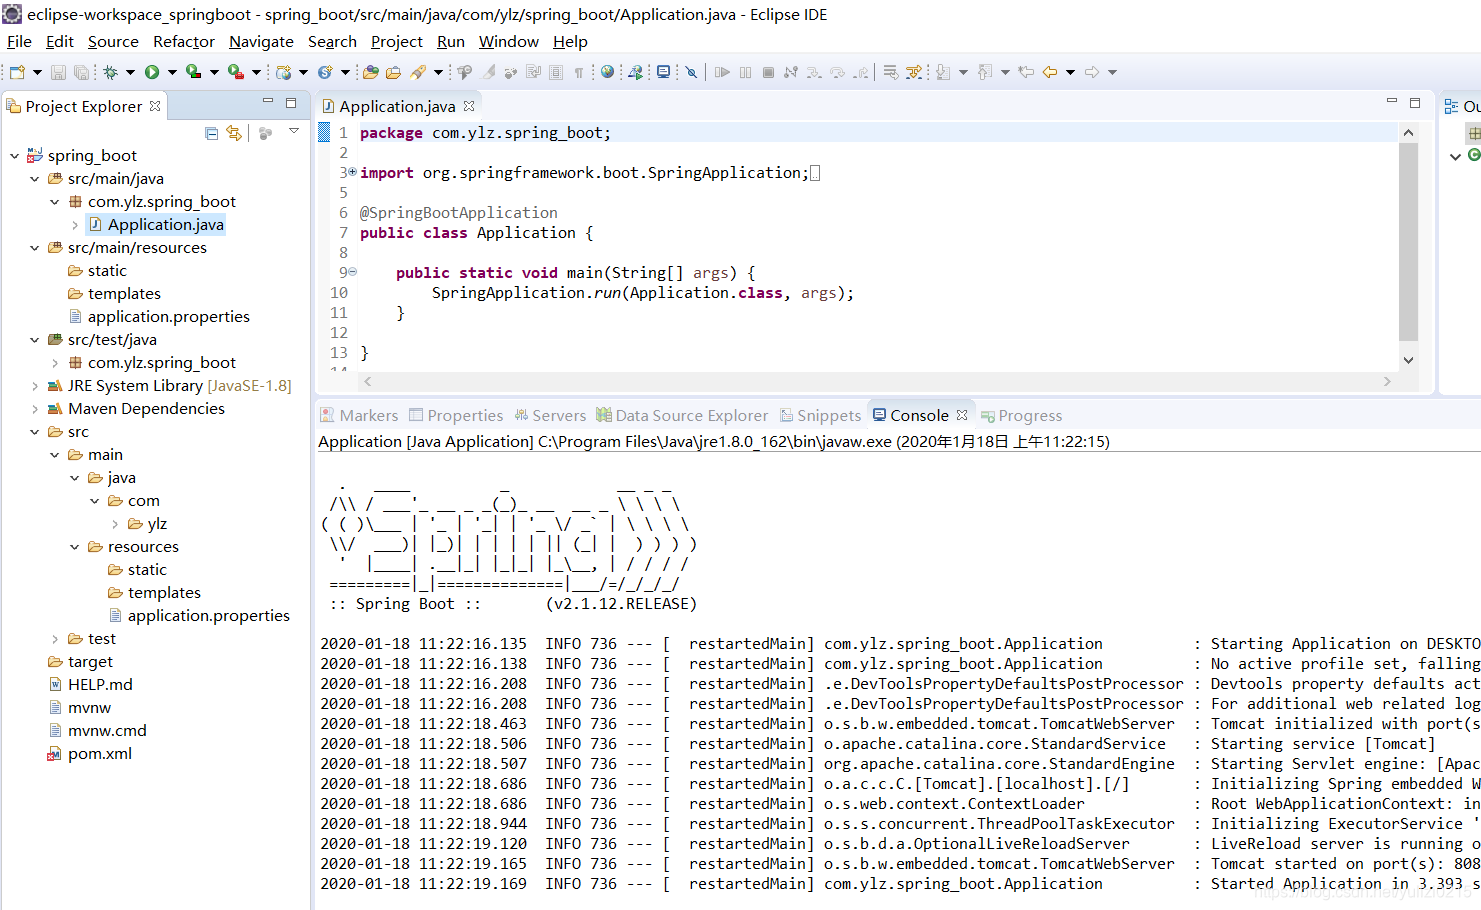Screen dimensions: 1481x910
Task: Open the New dropdown arrow
Action: click(37, 72)
